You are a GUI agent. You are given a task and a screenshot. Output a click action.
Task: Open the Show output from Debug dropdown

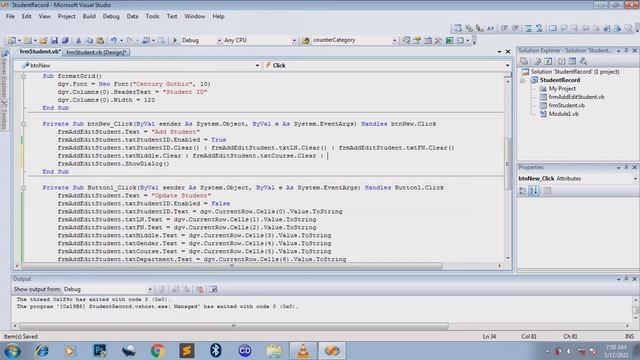[x=150, y=289]
